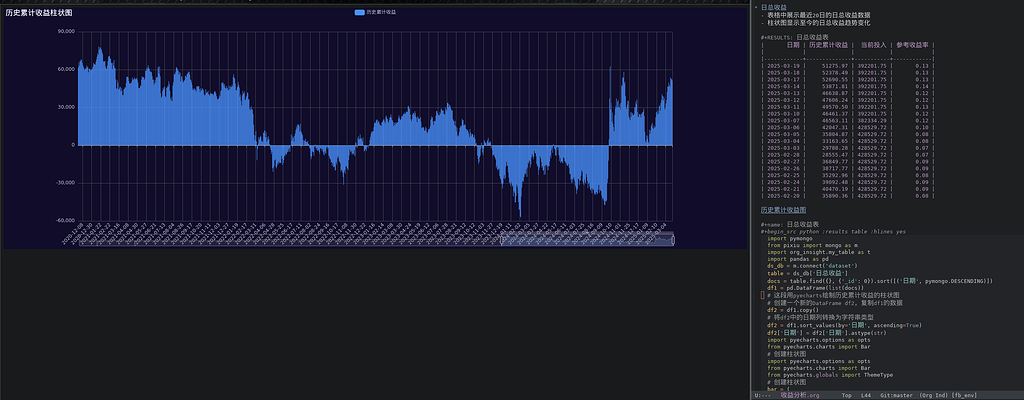Click the #+RESULTS: 日总收益表 line
The width and height of the screenshot is (1024, 400).
[x=800, y=36]
